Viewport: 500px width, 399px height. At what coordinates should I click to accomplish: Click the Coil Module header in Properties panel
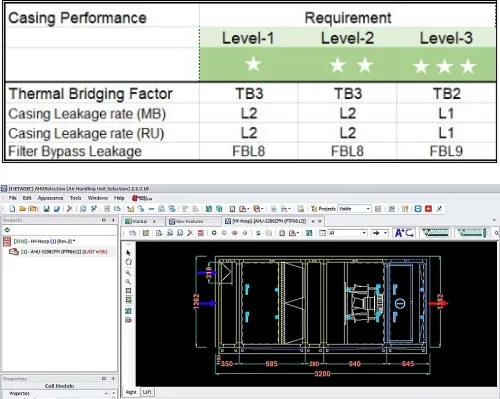tap(59, 386)
